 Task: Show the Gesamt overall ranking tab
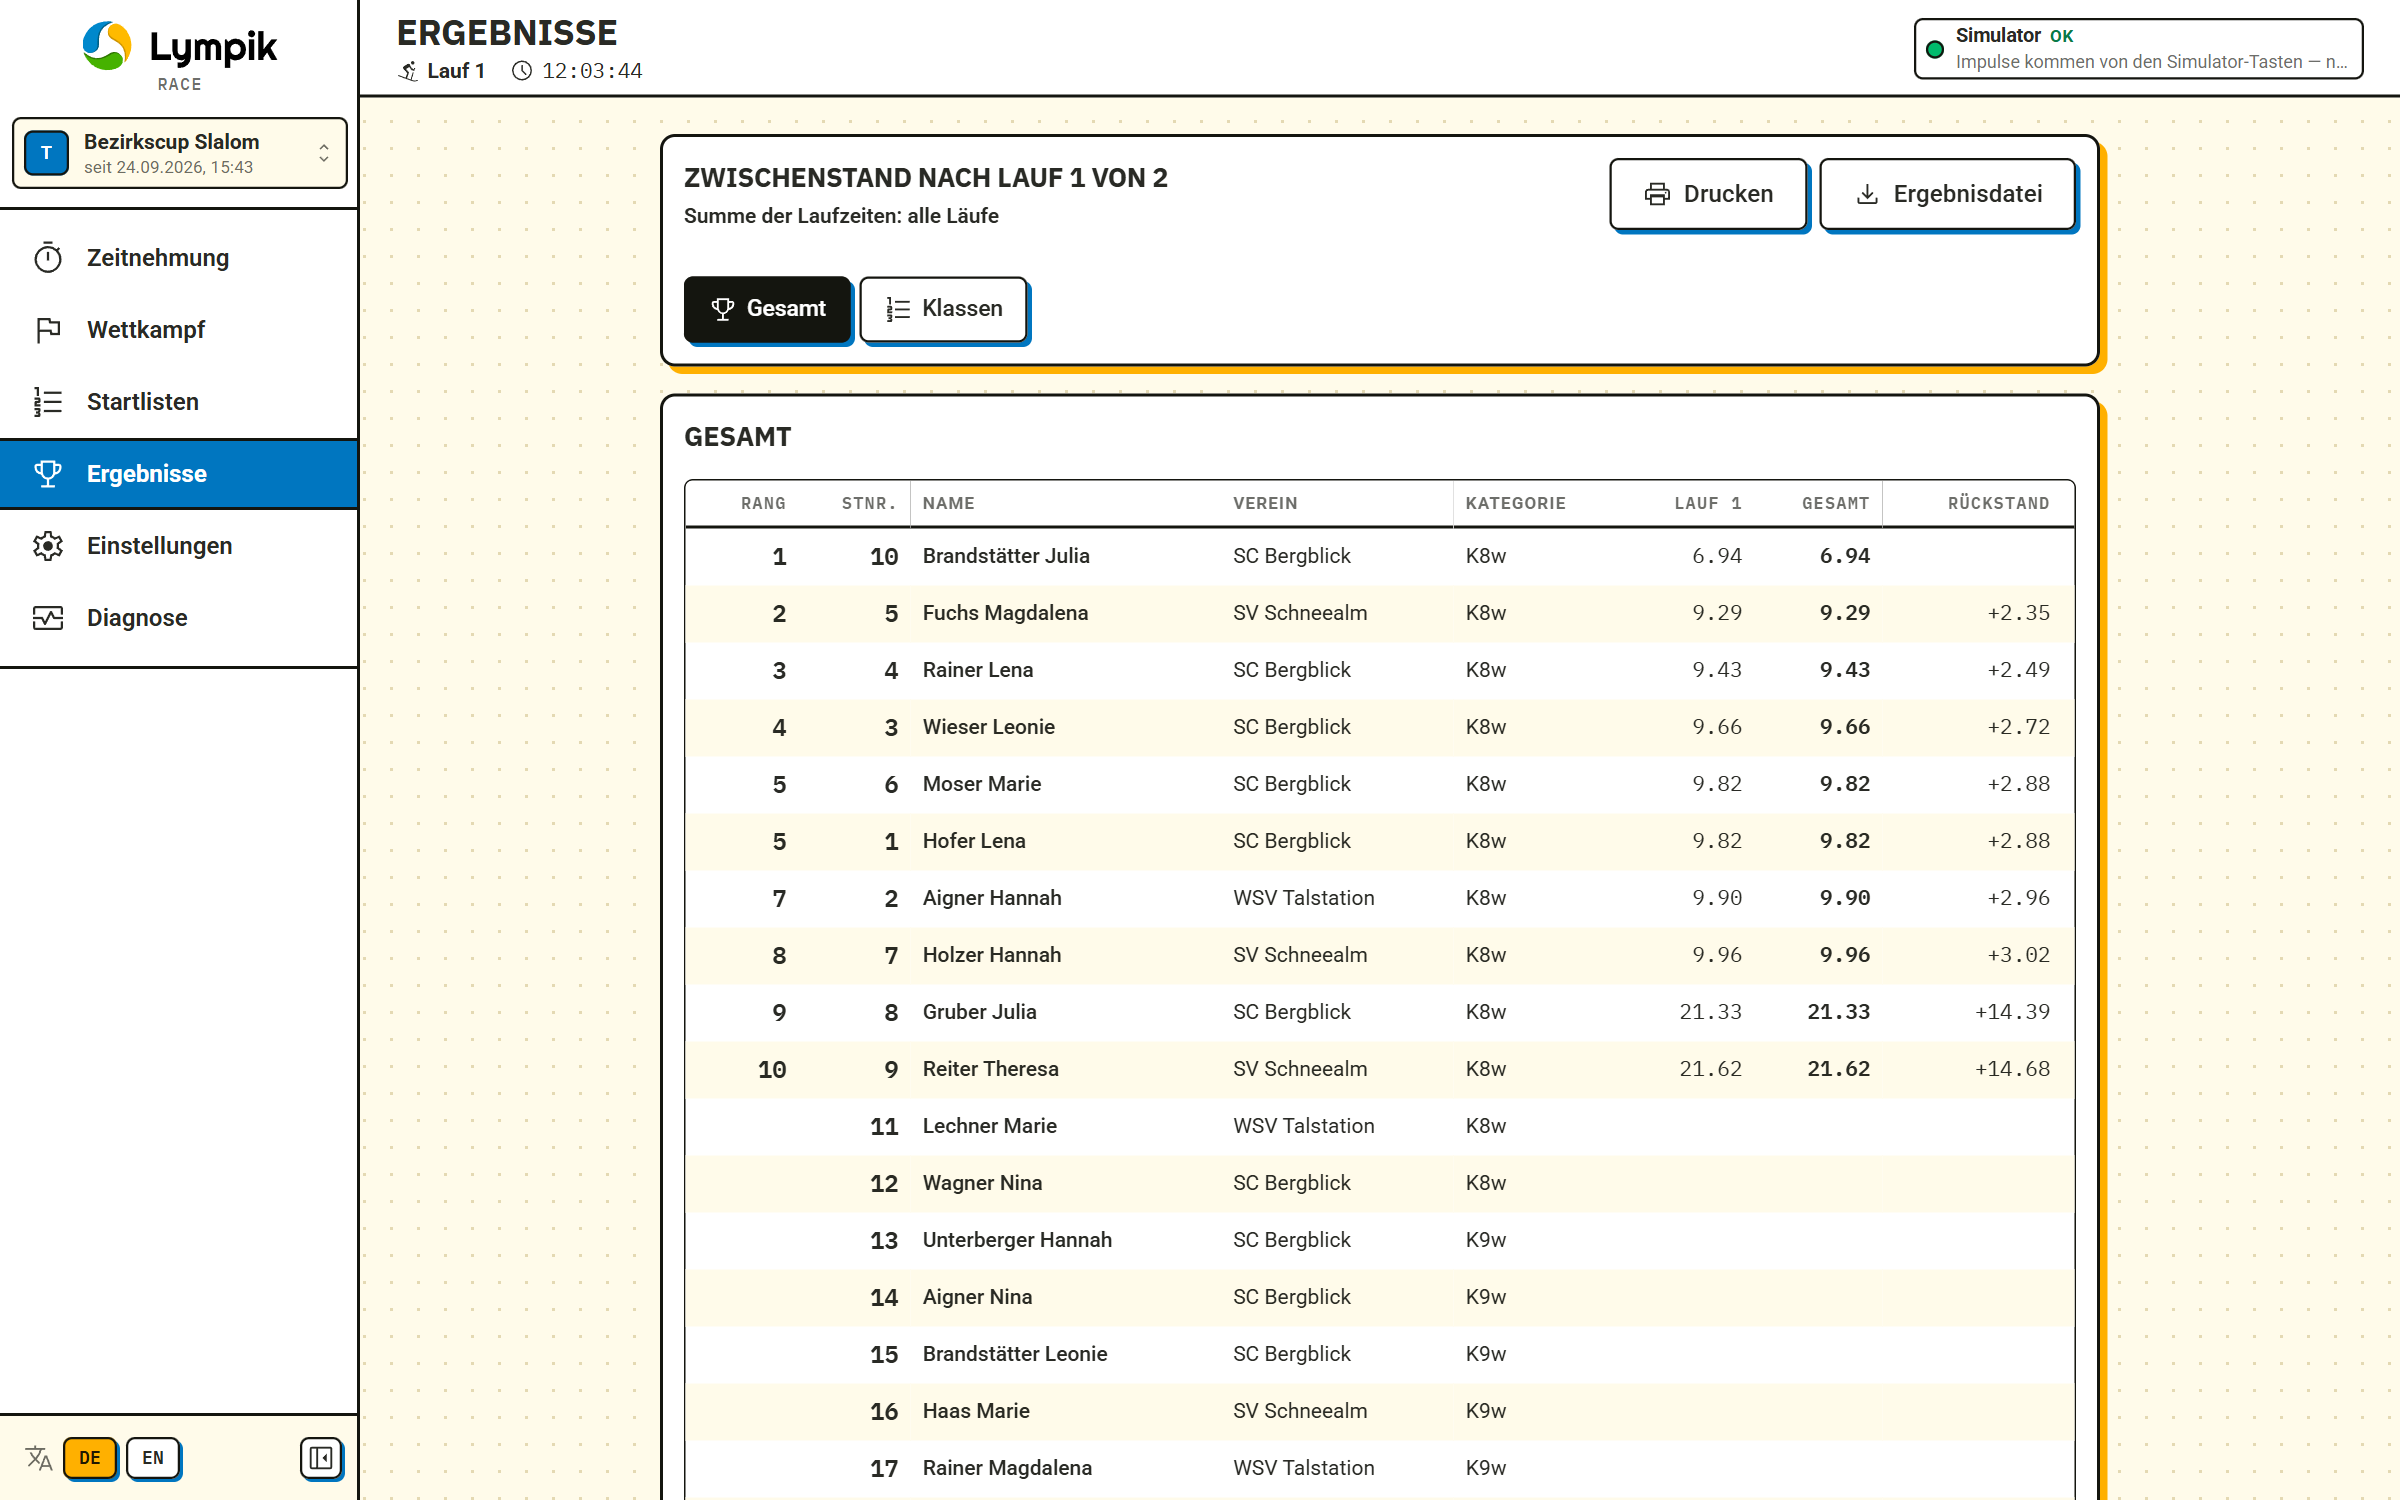click(x=767, y=309)
